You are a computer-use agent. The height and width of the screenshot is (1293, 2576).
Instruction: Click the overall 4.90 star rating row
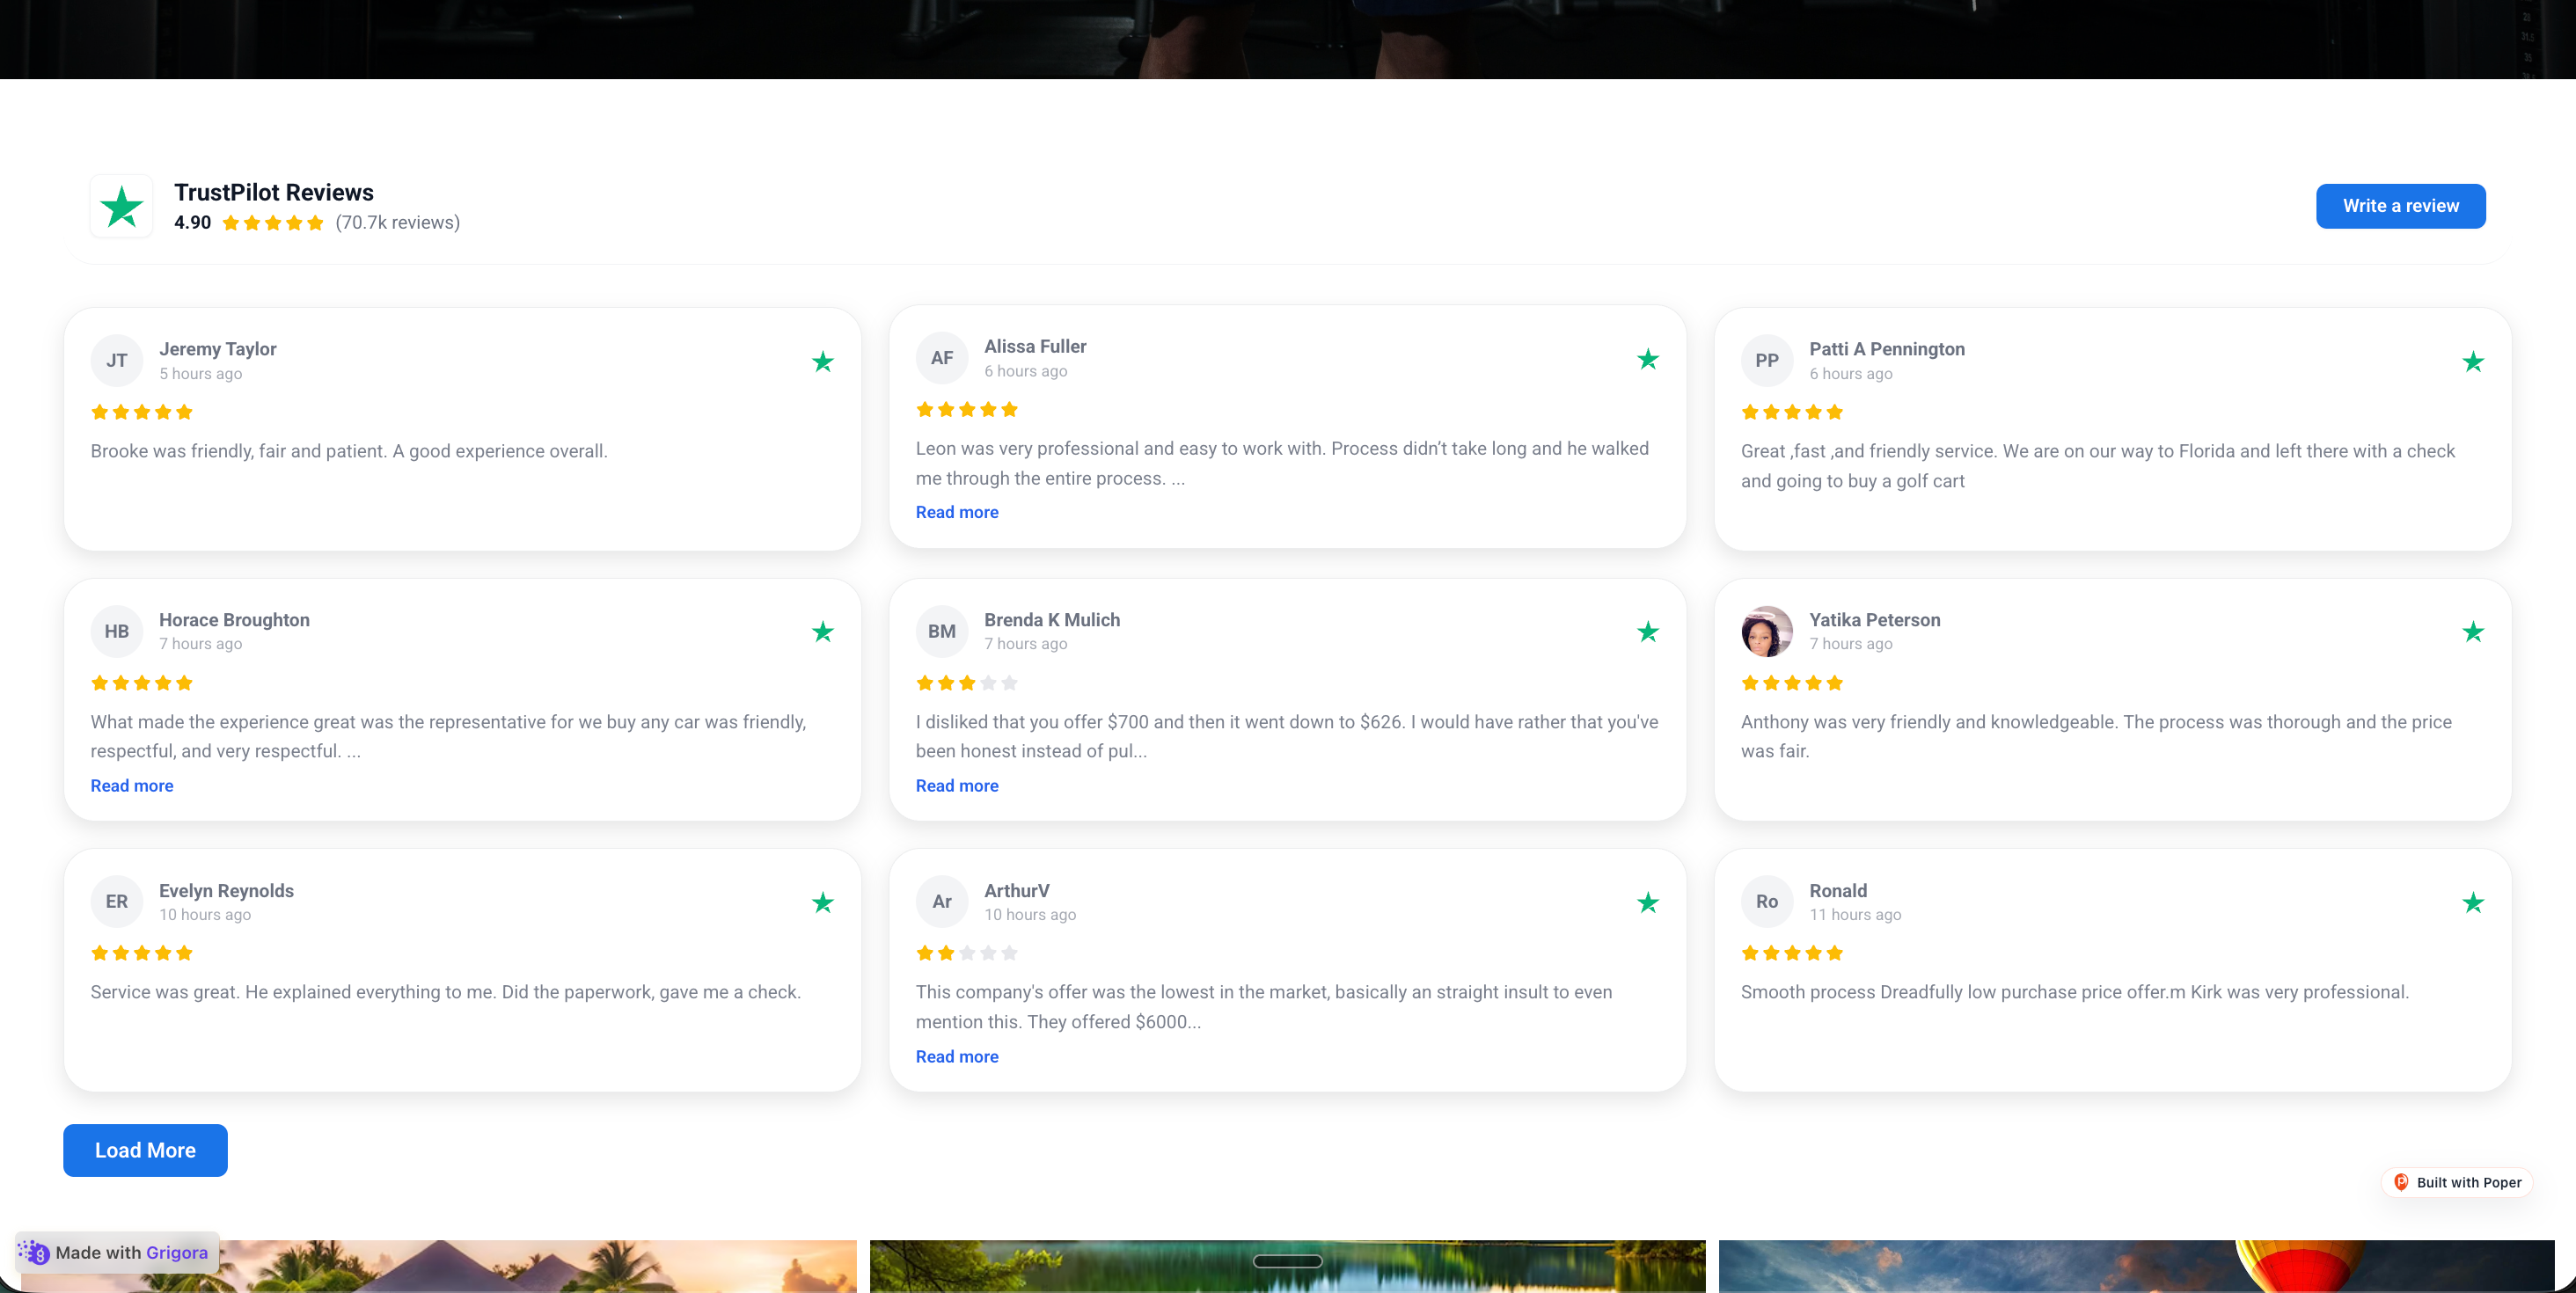point(273,223)
